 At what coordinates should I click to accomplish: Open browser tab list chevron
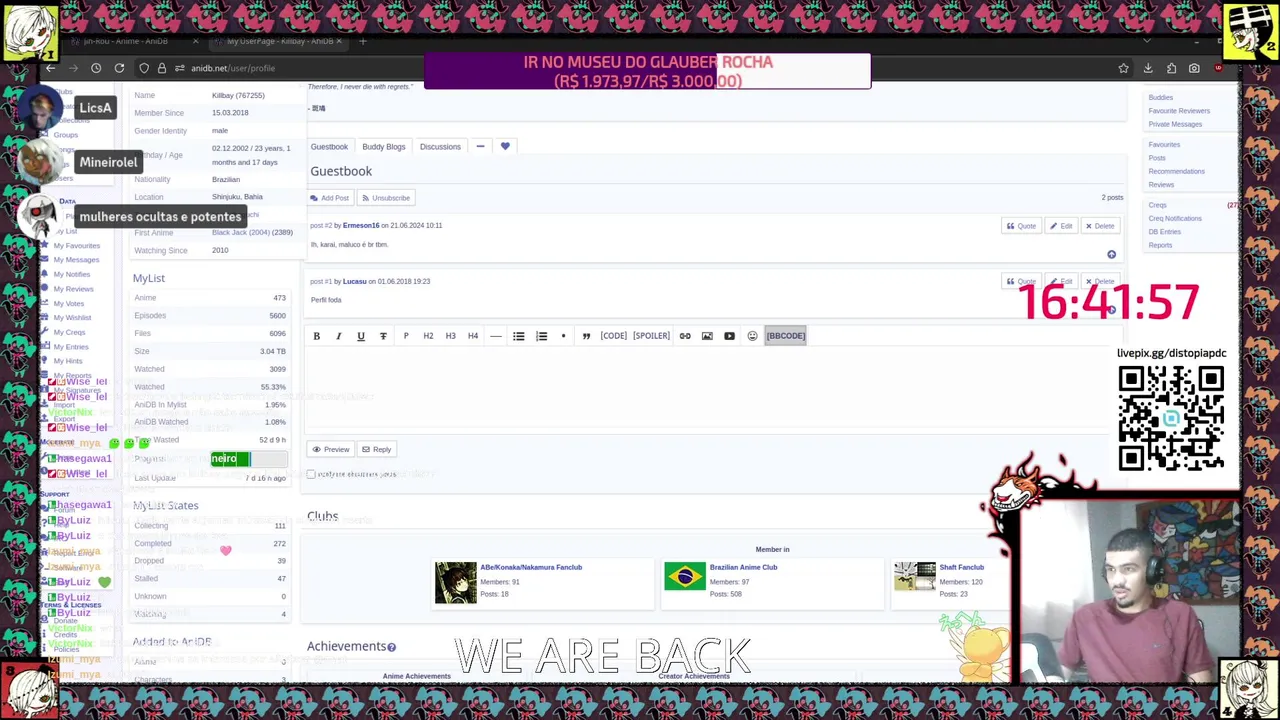point(1146,41)
